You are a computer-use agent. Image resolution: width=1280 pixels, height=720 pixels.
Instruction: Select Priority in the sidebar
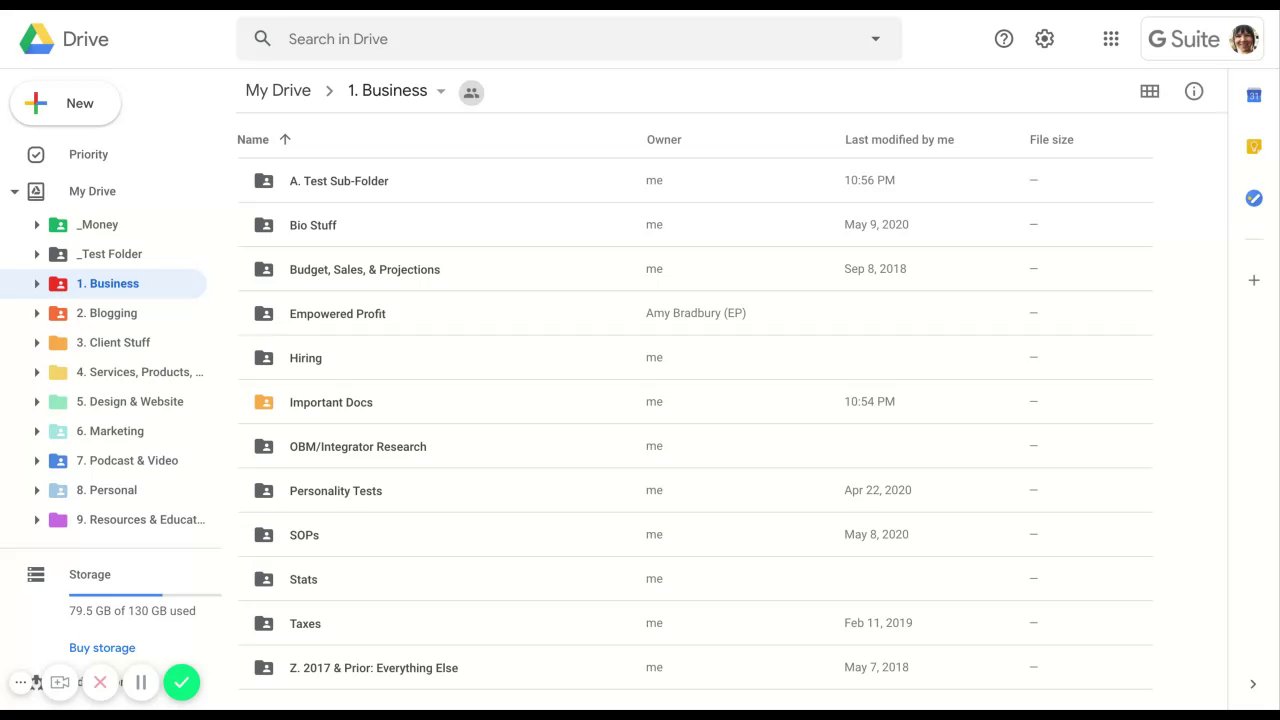[x=88, y=155]
